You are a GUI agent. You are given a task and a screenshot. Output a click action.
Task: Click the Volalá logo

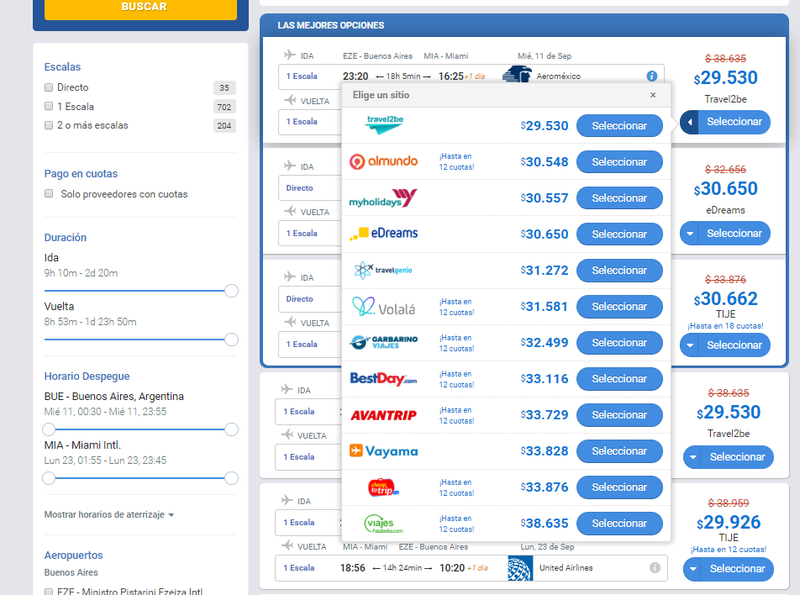[383, 306]
